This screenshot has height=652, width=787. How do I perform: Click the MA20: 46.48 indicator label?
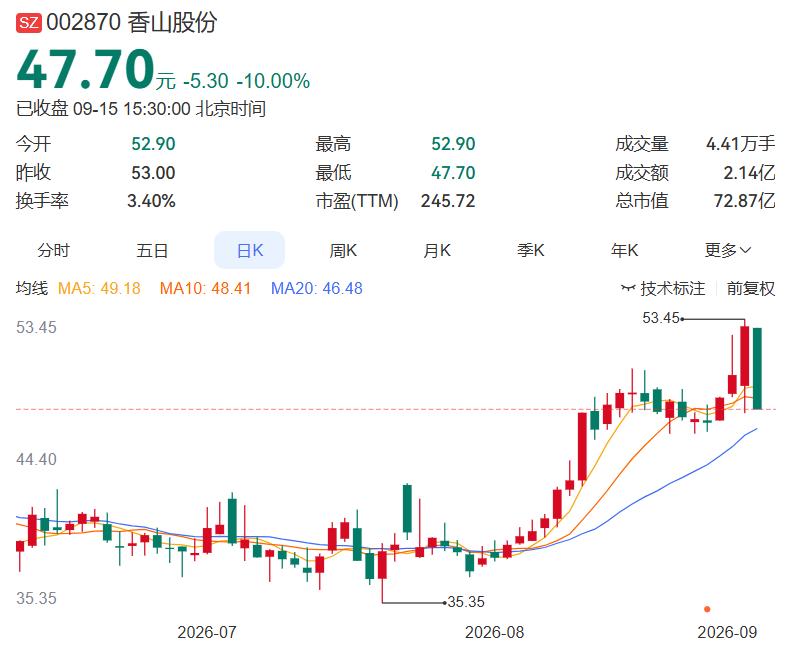[317, 288]
